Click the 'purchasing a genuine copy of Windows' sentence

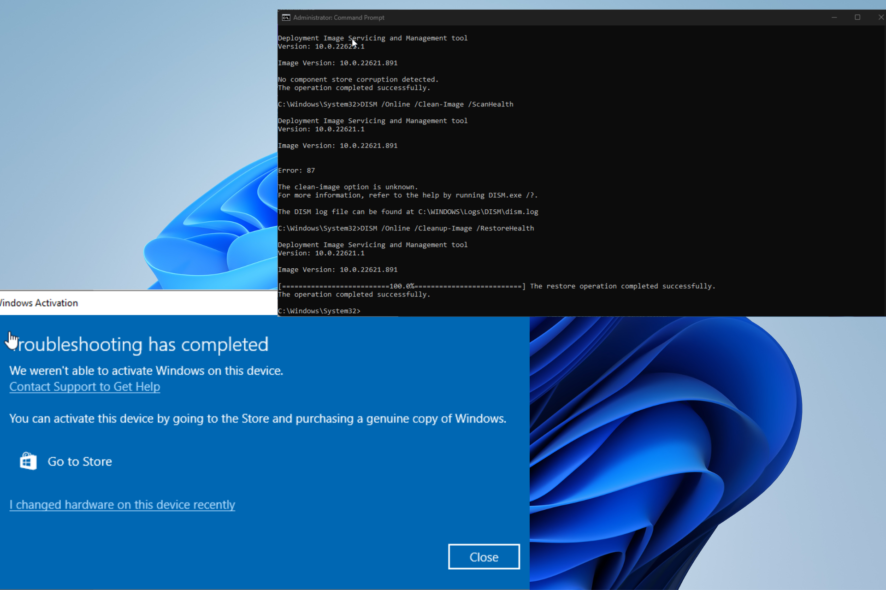pyautogui.click(x=258, y=419)
